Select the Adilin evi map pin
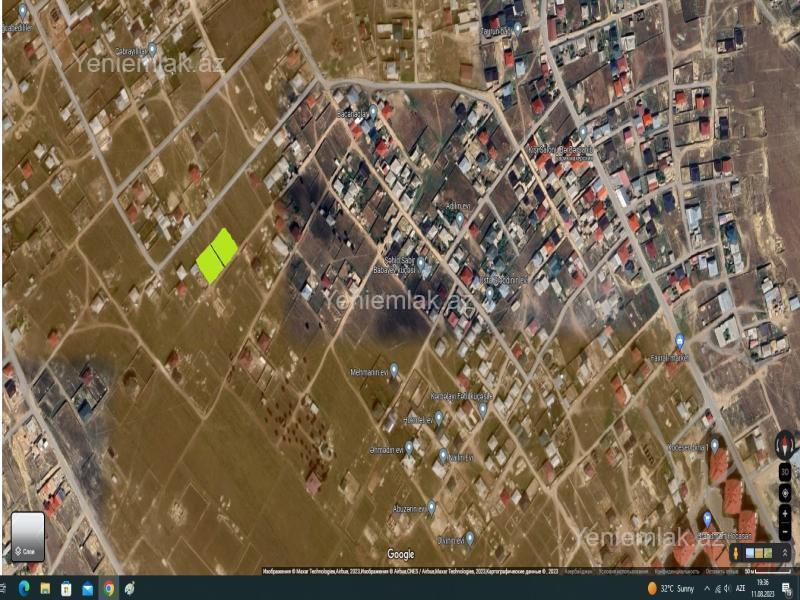The height and width of the screenshot is (600, 800). pos(459,219)
